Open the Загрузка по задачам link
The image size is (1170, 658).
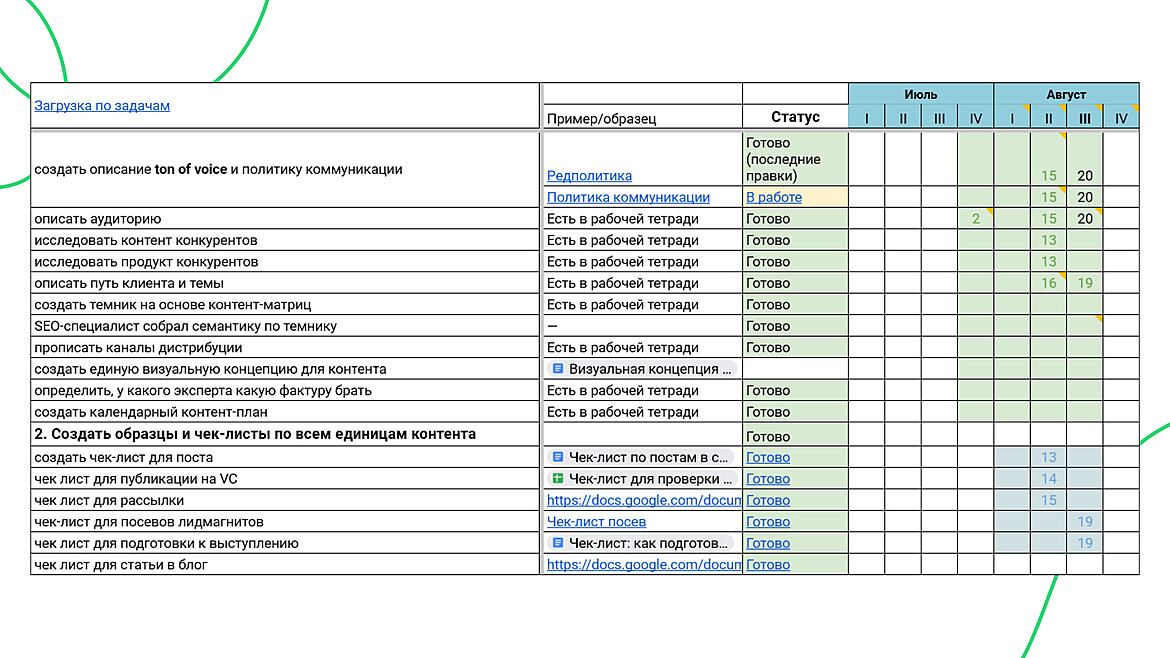(x=102, y=105)
